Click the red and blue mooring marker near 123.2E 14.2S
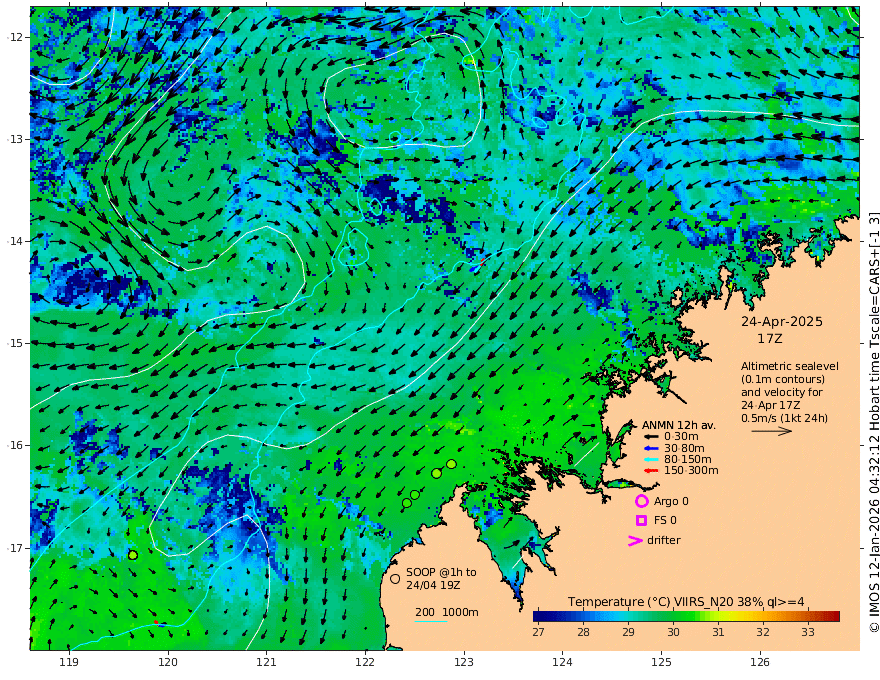This screenshot has width=880, height=680. pyautogui.click(x=478, y=266)
